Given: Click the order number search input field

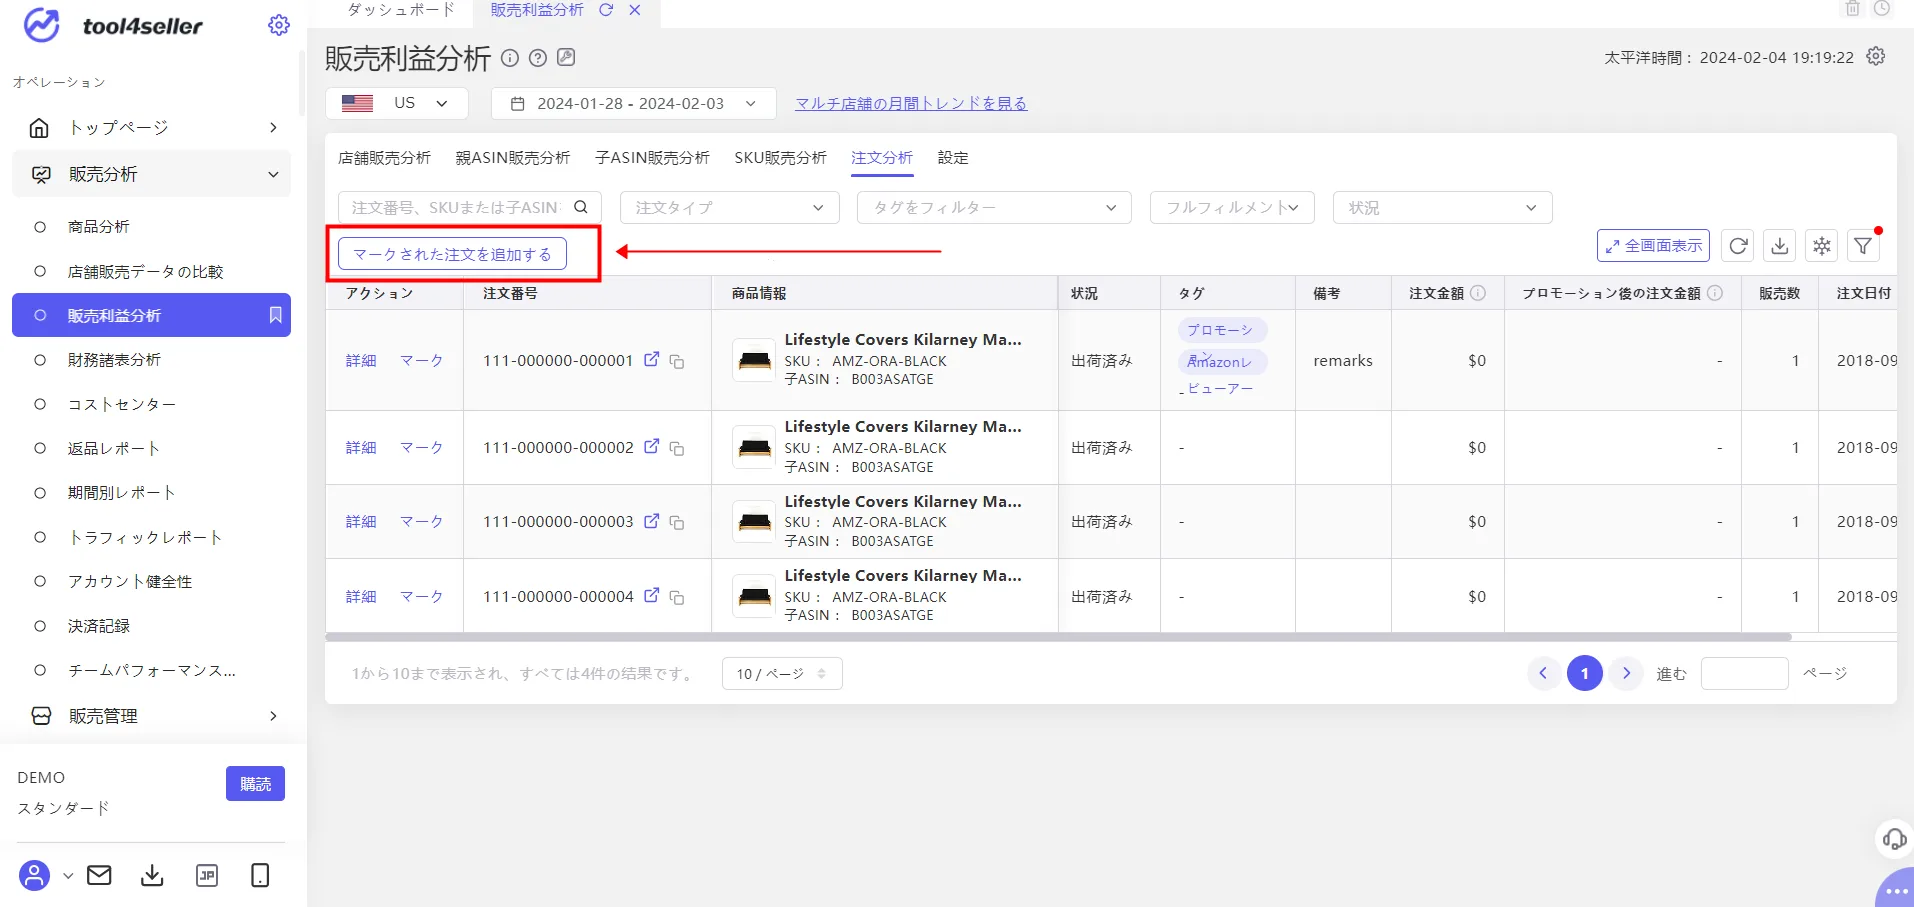Looking at the screenshot, I should [457, 207].
